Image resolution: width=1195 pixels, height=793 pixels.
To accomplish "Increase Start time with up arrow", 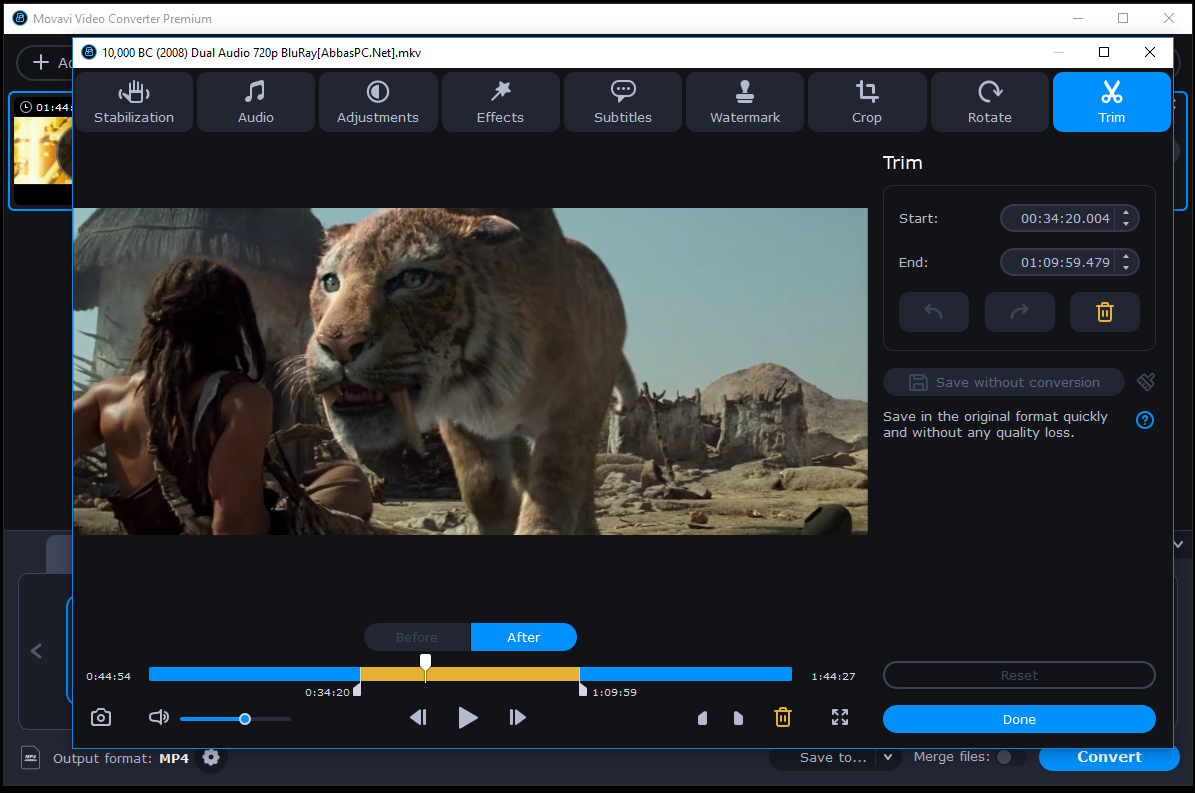I will [x=1126, y=213].
